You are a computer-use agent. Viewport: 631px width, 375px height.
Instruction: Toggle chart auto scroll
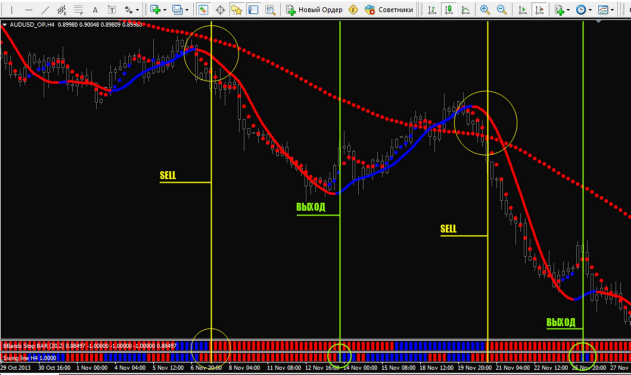522,10
